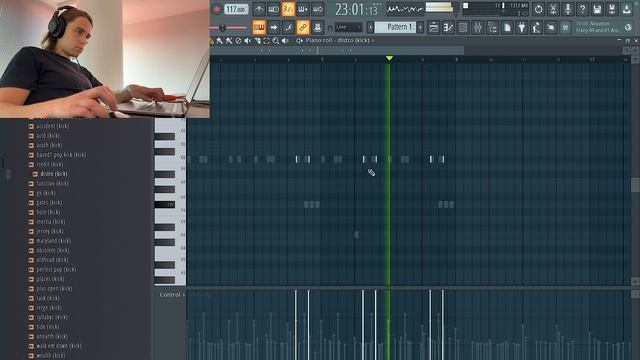Image resolution: width=640 pixels, height=360 pixels.
Task: Toggle blend recording overdub
Action: [x=303, y=9]
